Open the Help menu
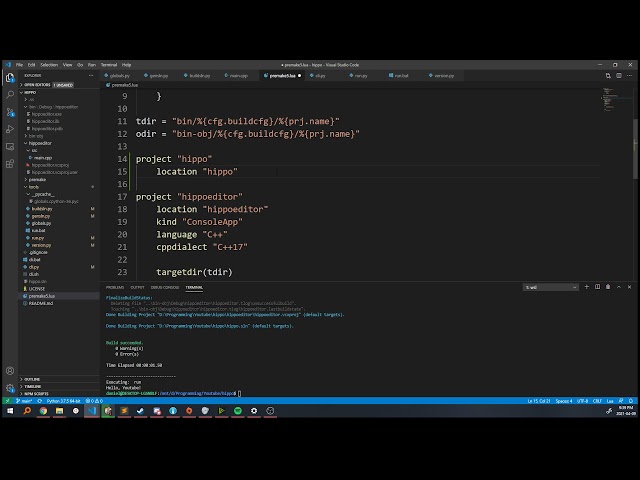 click(x=127, y=65)
